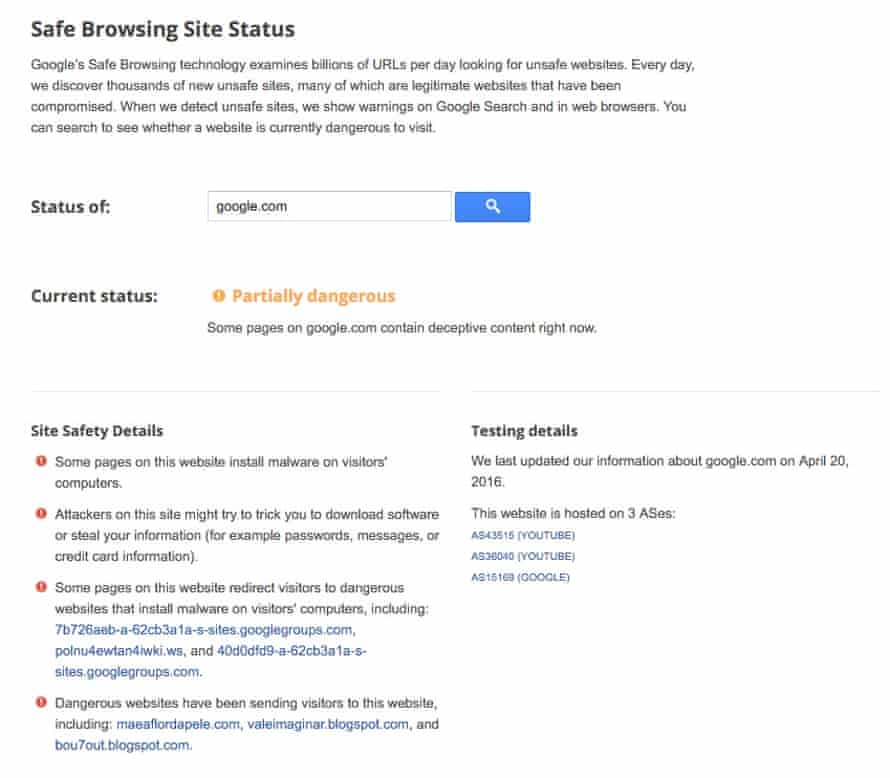Click the google.com search input field
This screenshot has height=778, width=890.
coord(330,206)
